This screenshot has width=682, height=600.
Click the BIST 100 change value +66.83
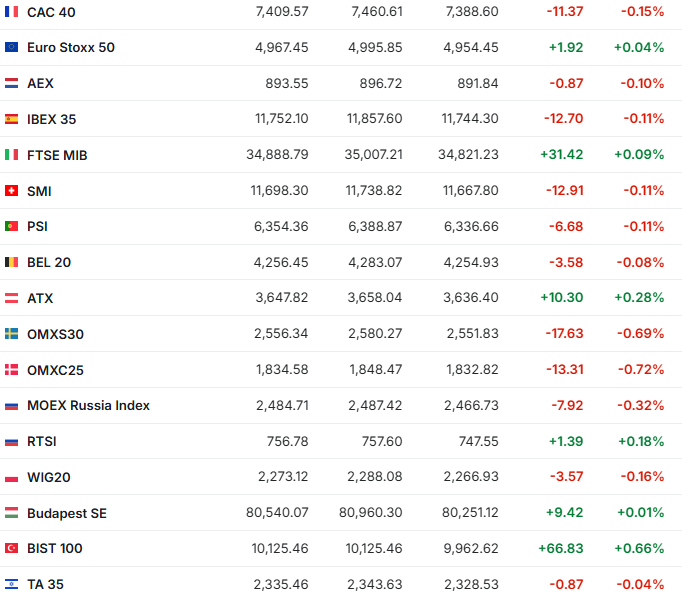[x=562, y=548]
